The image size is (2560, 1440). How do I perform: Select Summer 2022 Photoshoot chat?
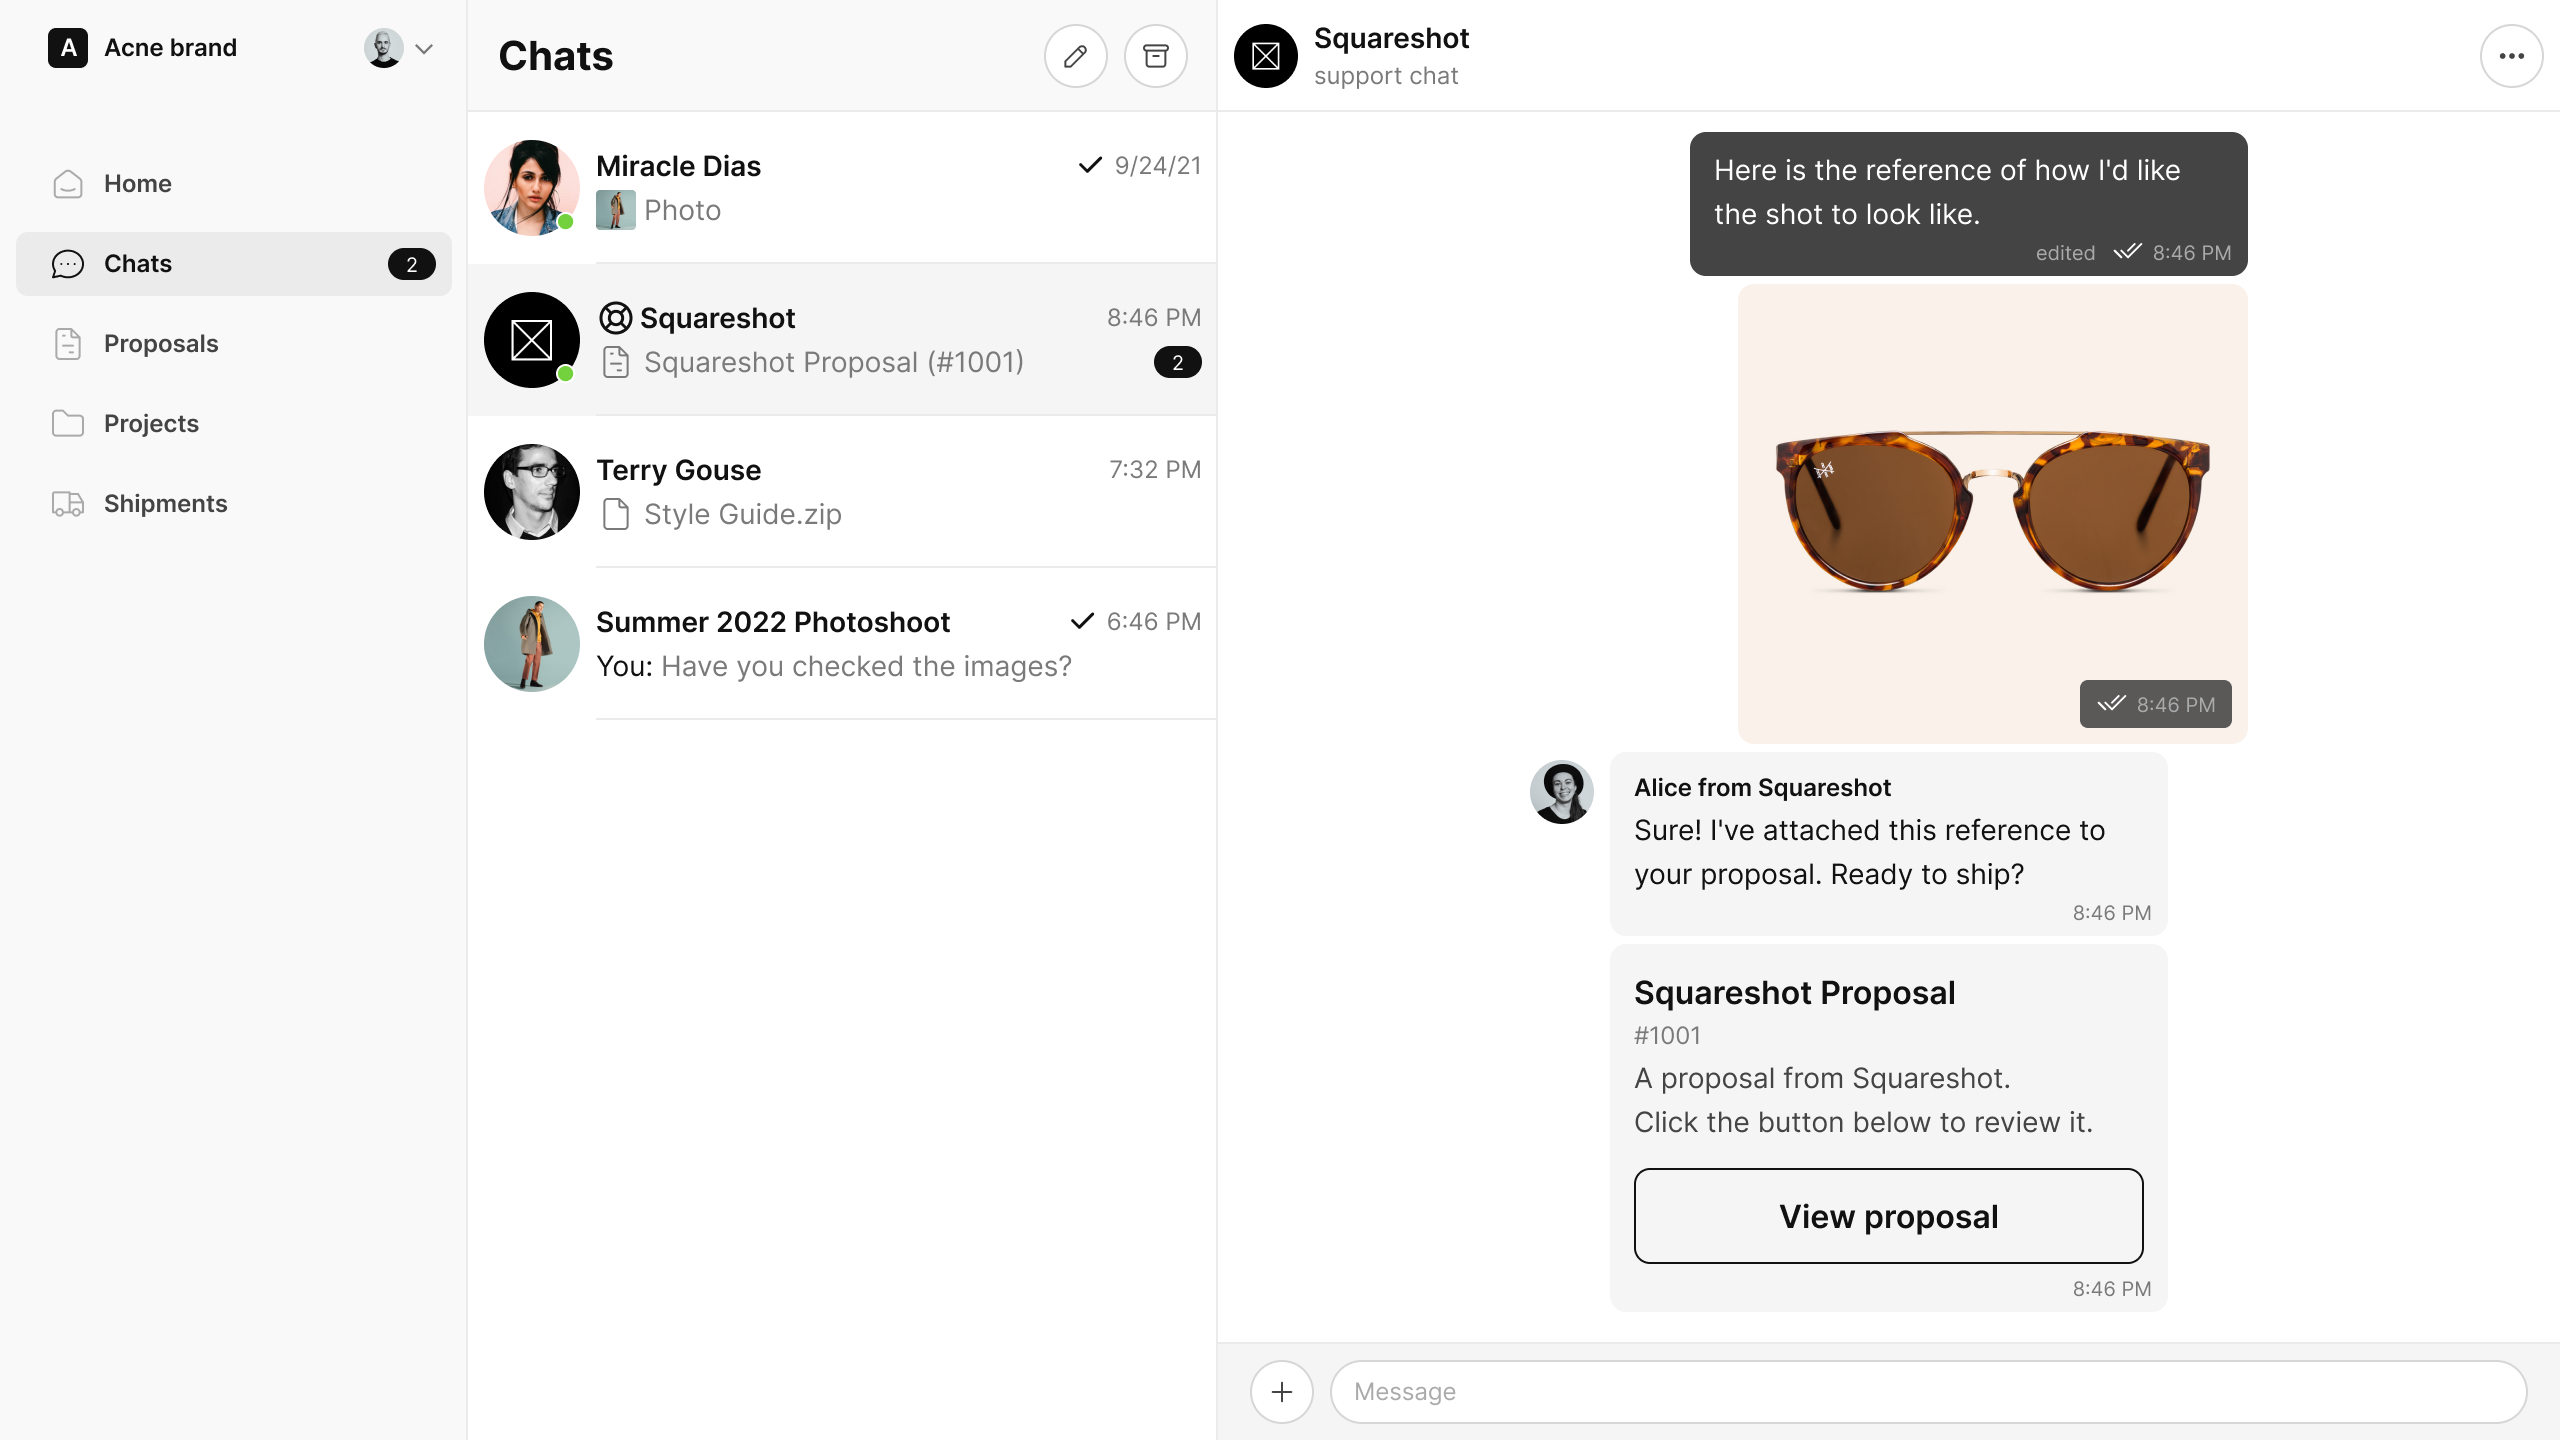click(842, 644)
